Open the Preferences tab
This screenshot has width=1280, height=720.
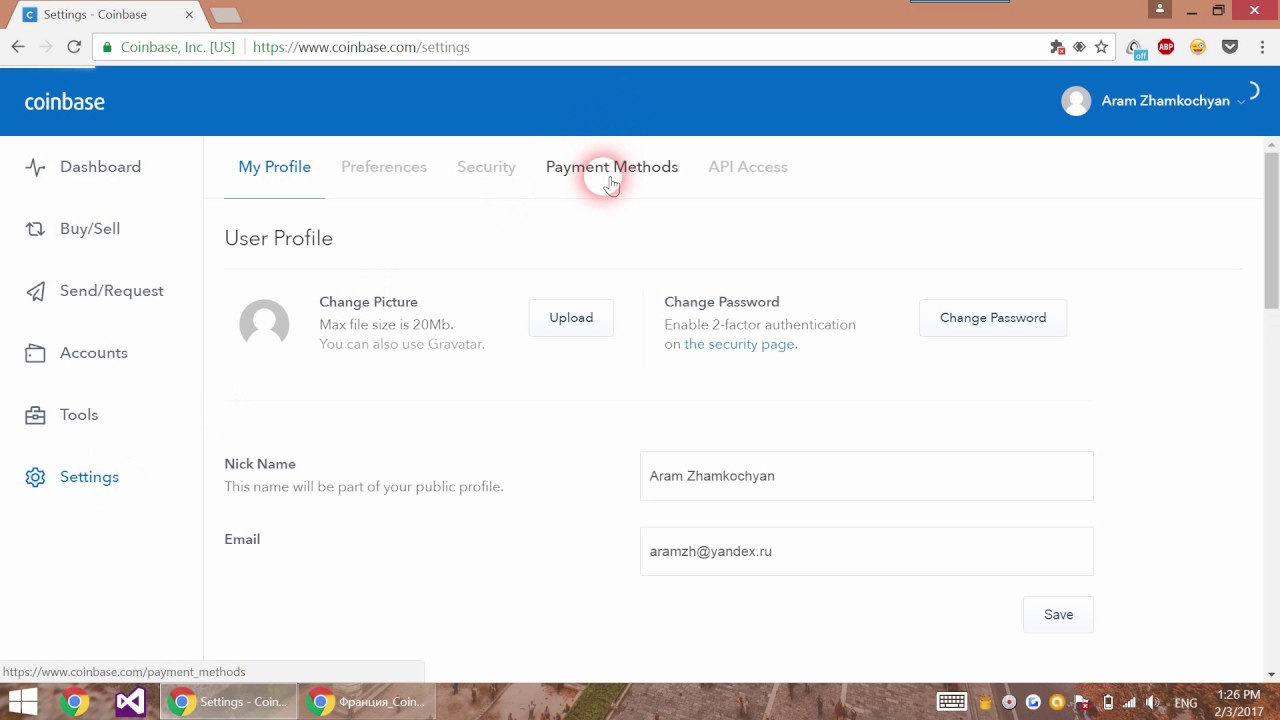click(x=384, y=167)
